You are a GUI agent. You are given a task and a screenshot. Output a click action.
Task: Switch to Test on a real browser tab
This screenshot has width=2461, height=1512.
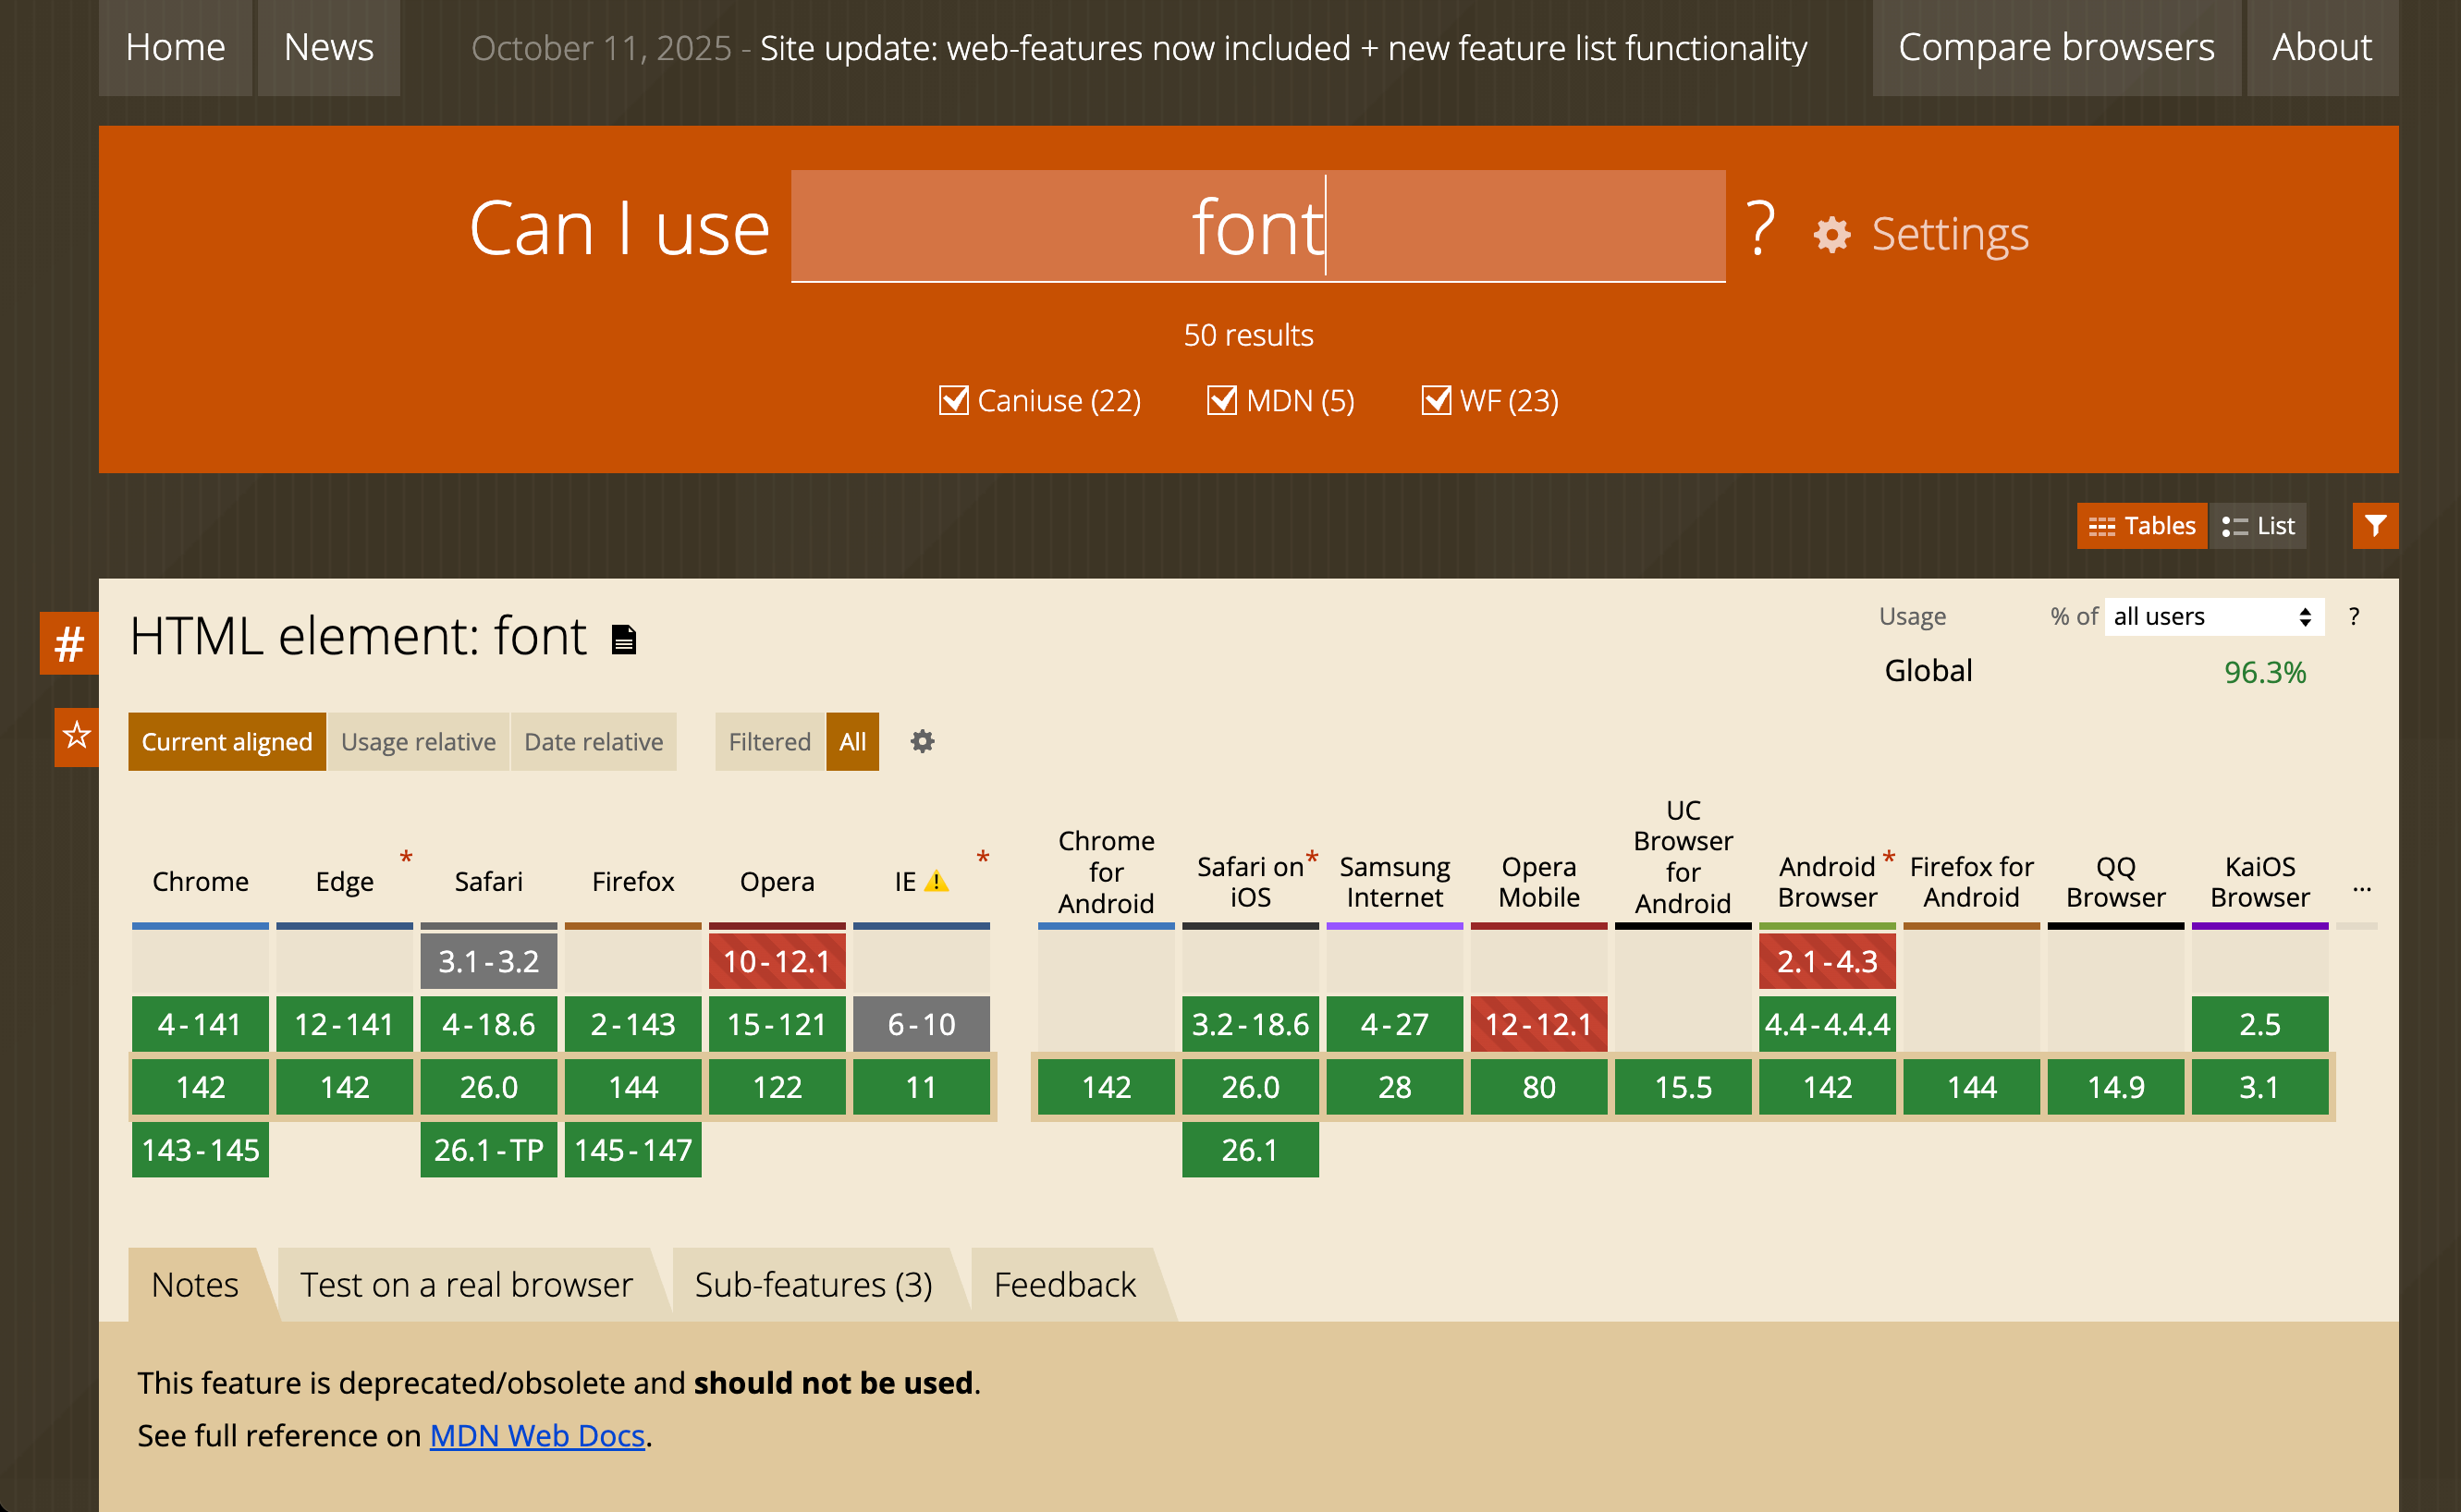coord(466,1284)
